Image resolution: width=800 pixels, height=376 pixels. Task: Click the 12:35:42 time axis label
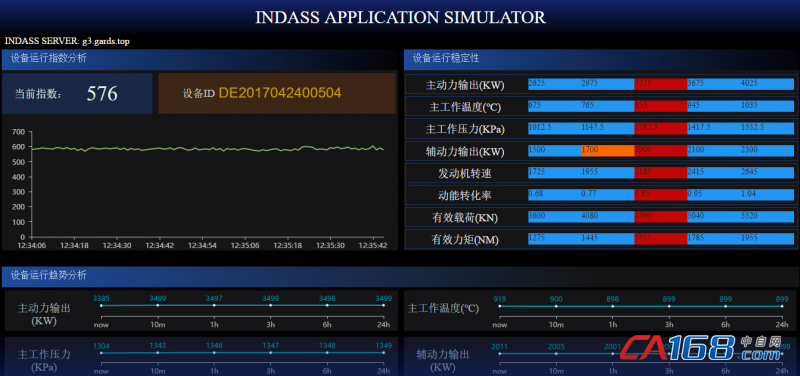click(x=373, y=245)
